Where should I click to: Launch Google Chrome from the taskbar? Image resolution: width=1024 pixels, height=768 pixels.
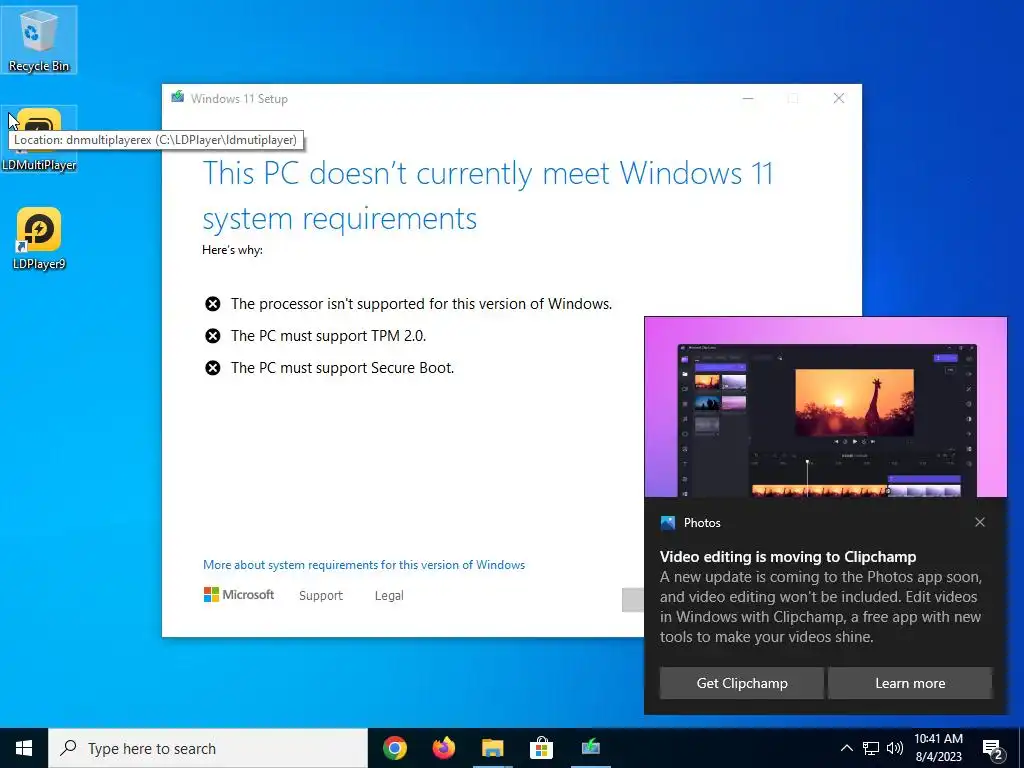pyautogui.click(x=394, y=748)
